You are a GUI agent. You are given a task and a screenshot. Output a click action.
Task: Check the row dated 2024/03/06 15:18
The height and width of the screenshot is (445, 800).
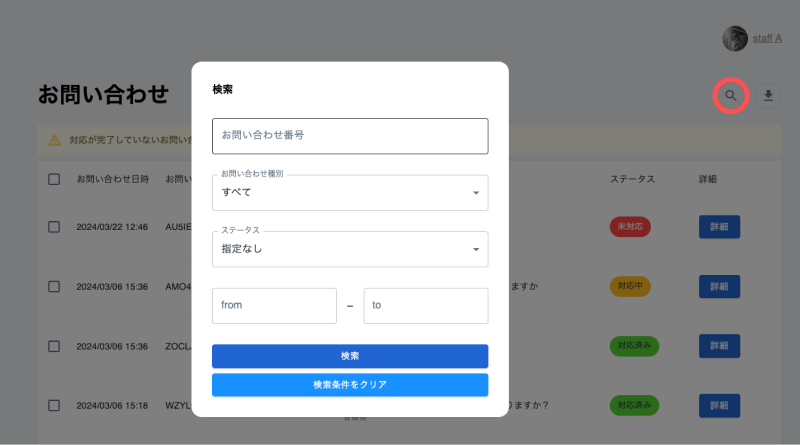(54, 405)
